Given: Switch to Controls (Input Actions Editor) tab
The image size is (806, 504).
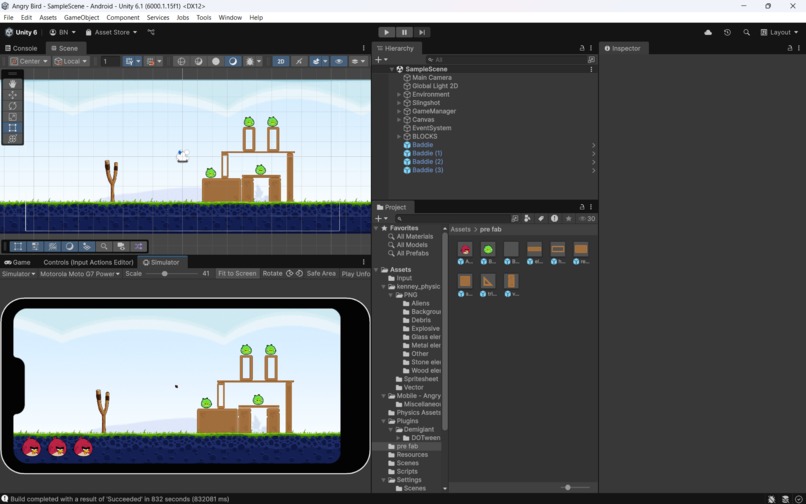Looking at the screenshot, I should [x=88, y=262].
